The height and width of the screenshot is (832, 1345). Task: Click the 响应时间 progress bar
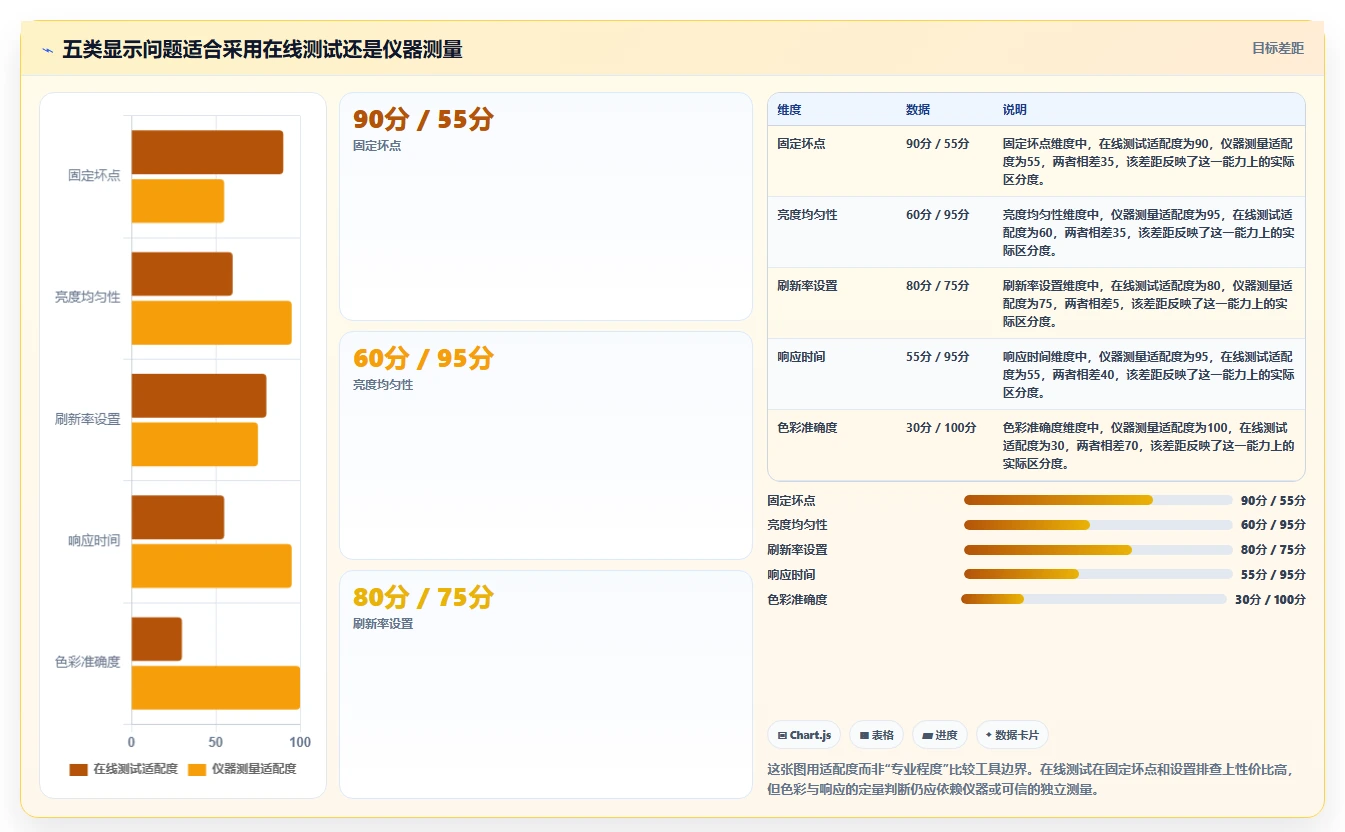point(1098,574)
